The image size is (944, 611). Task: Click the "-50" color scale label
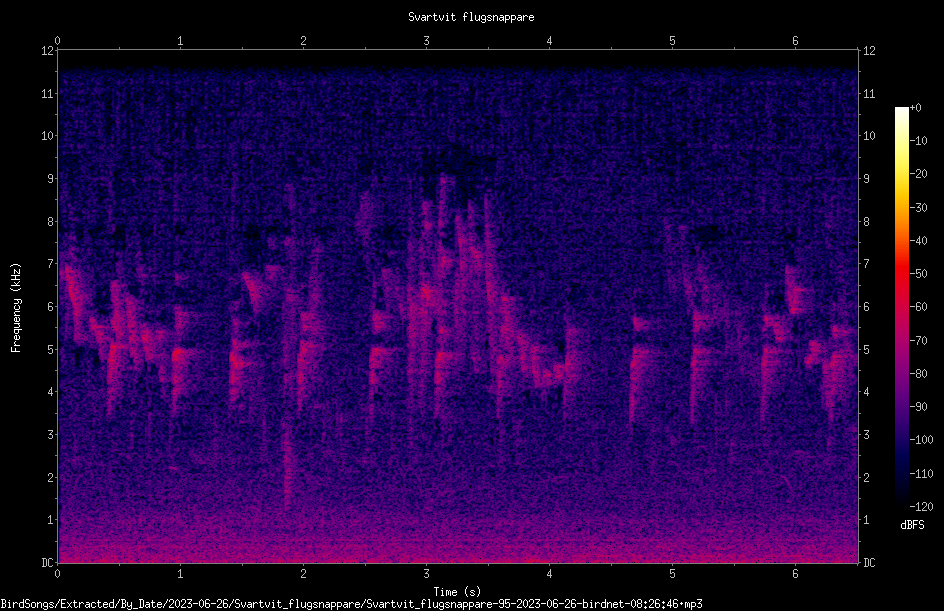click(919, 274)
